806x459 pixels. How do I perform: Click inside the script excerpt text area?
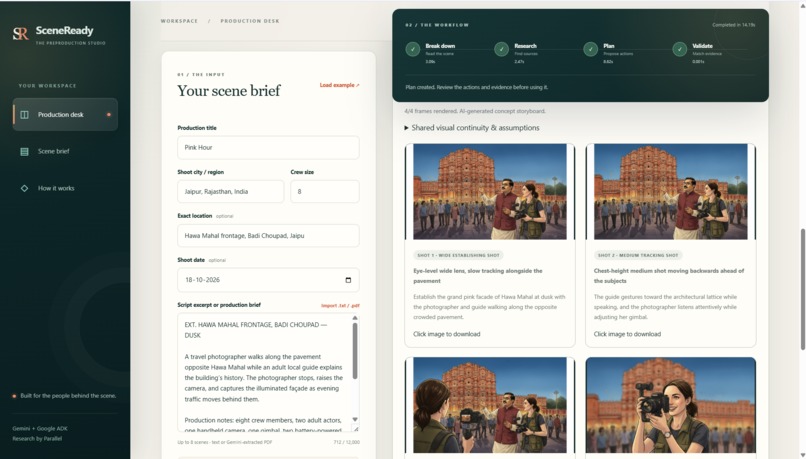(264, 373)
